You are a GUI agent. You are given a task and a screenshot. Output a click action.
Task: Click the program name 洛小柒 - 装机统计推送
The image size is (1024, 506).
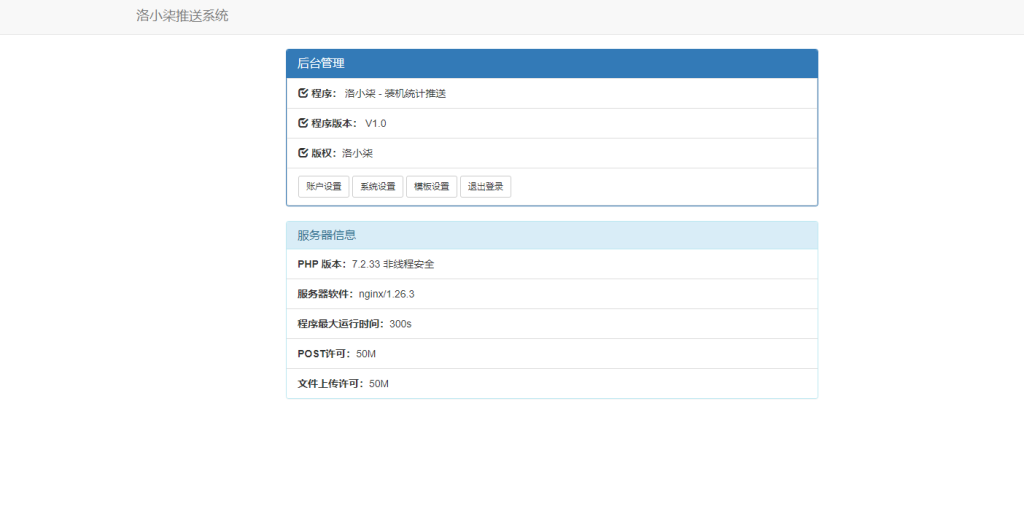click(x=395, y=93)
